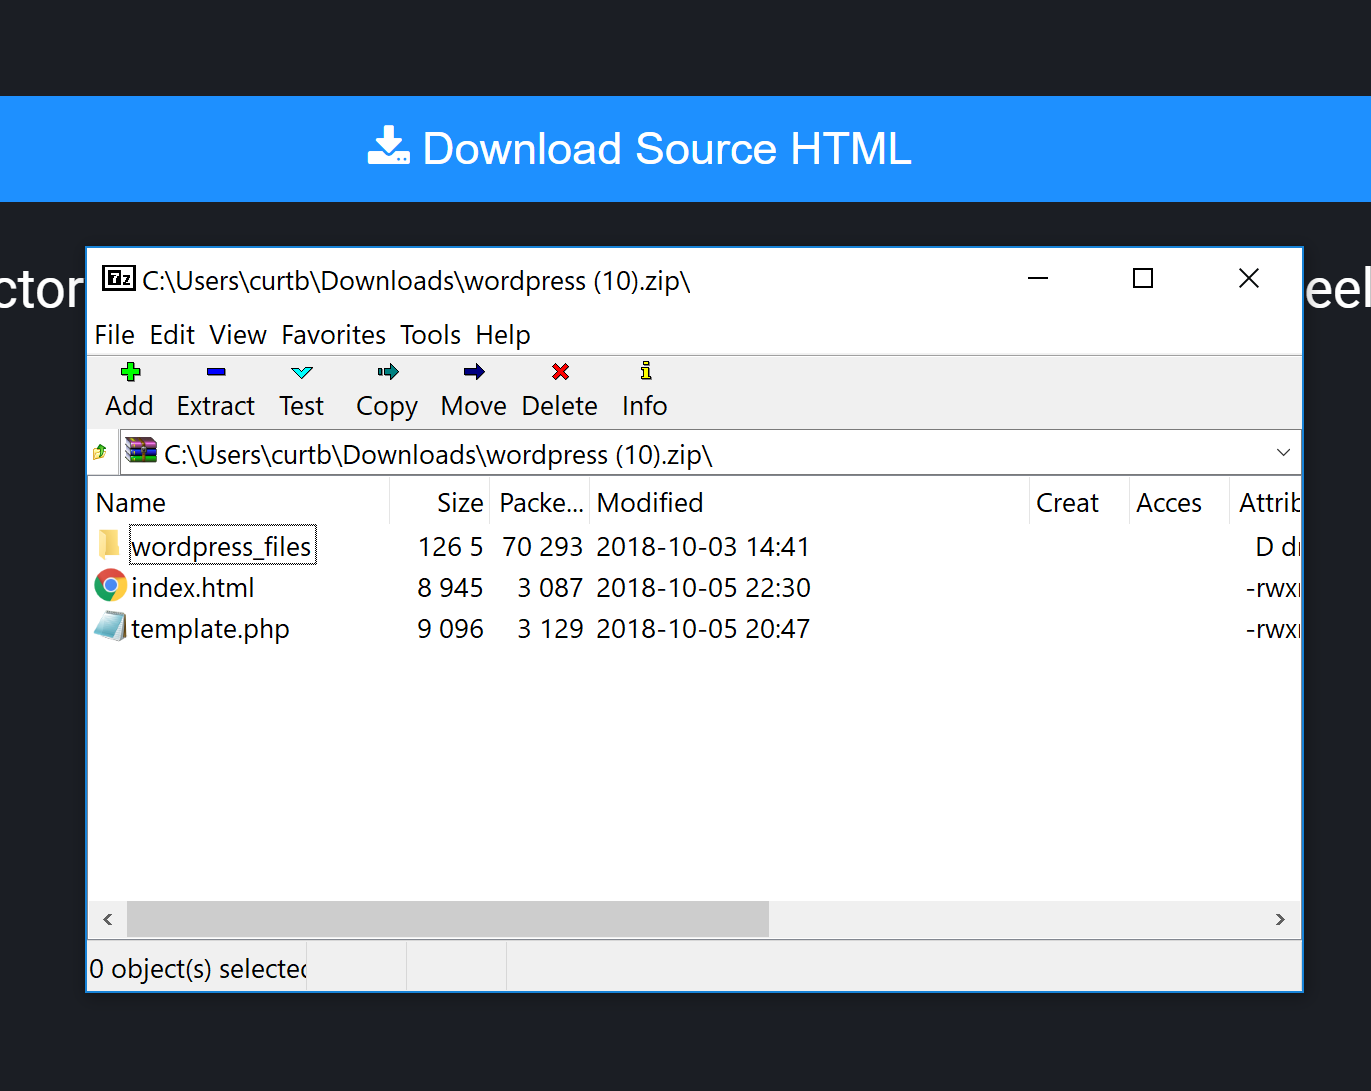Sort by the Attributes column header
This screenshot has width=1371, height=1091.
point(1265,503)
